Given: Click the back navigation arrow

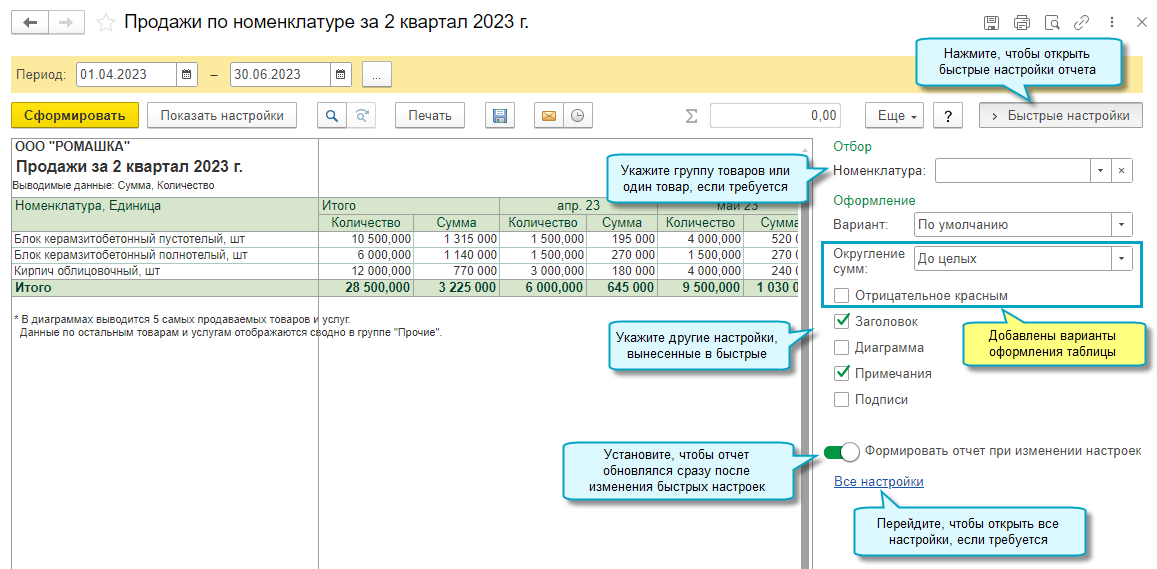Looking at the screenshot, I should (x=30, y=22).
